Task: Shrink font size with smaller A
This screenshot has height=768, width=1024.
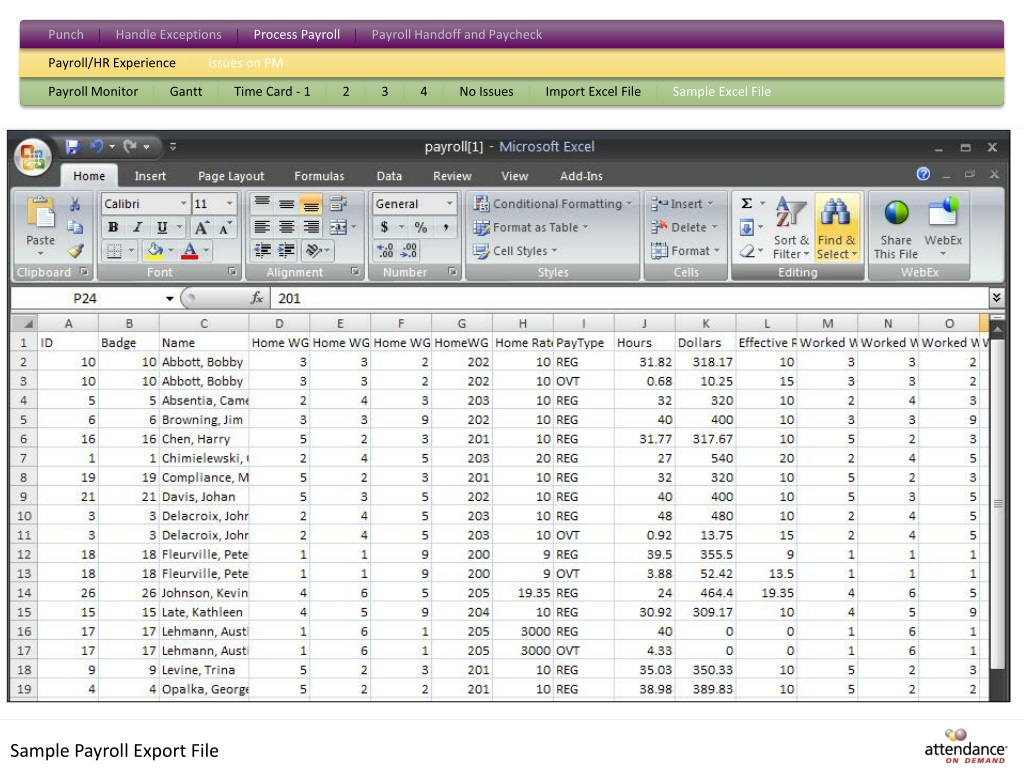Action: point(225,228)
